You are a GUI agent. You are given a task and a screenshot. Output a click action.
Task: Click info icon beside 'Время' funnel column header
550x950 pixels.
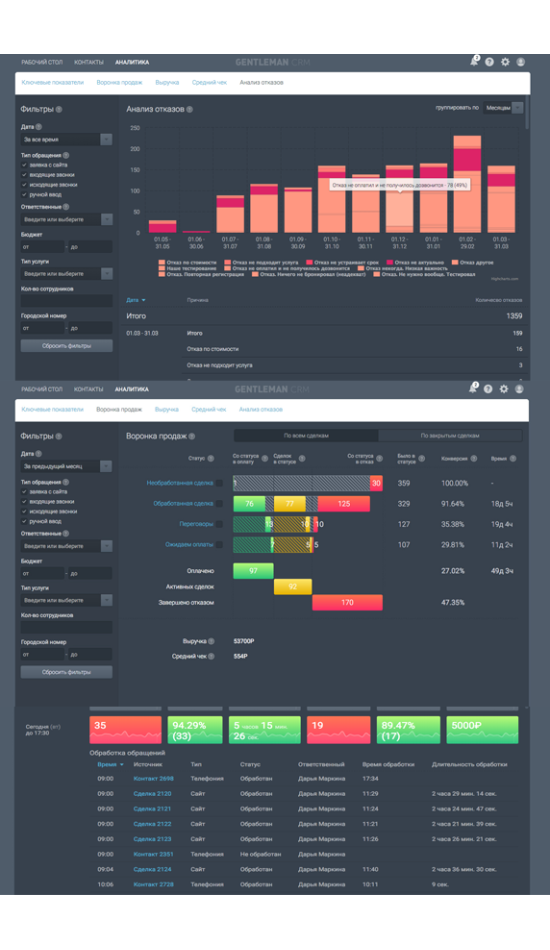512,459
